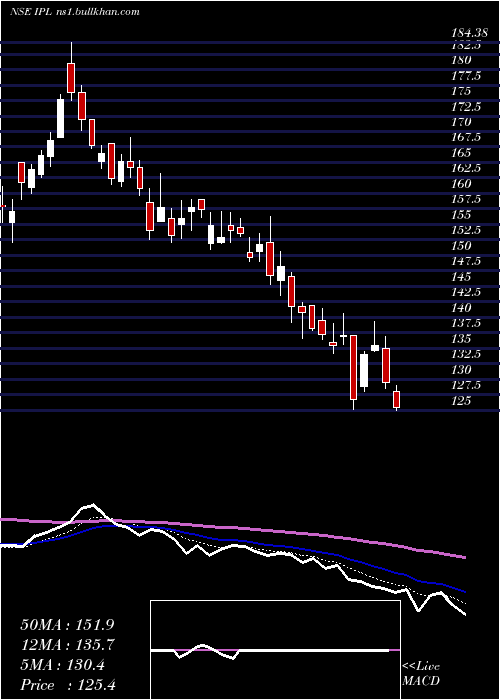
Task: Click the 152.5 price axis label
Action: (x=467, y=230)
